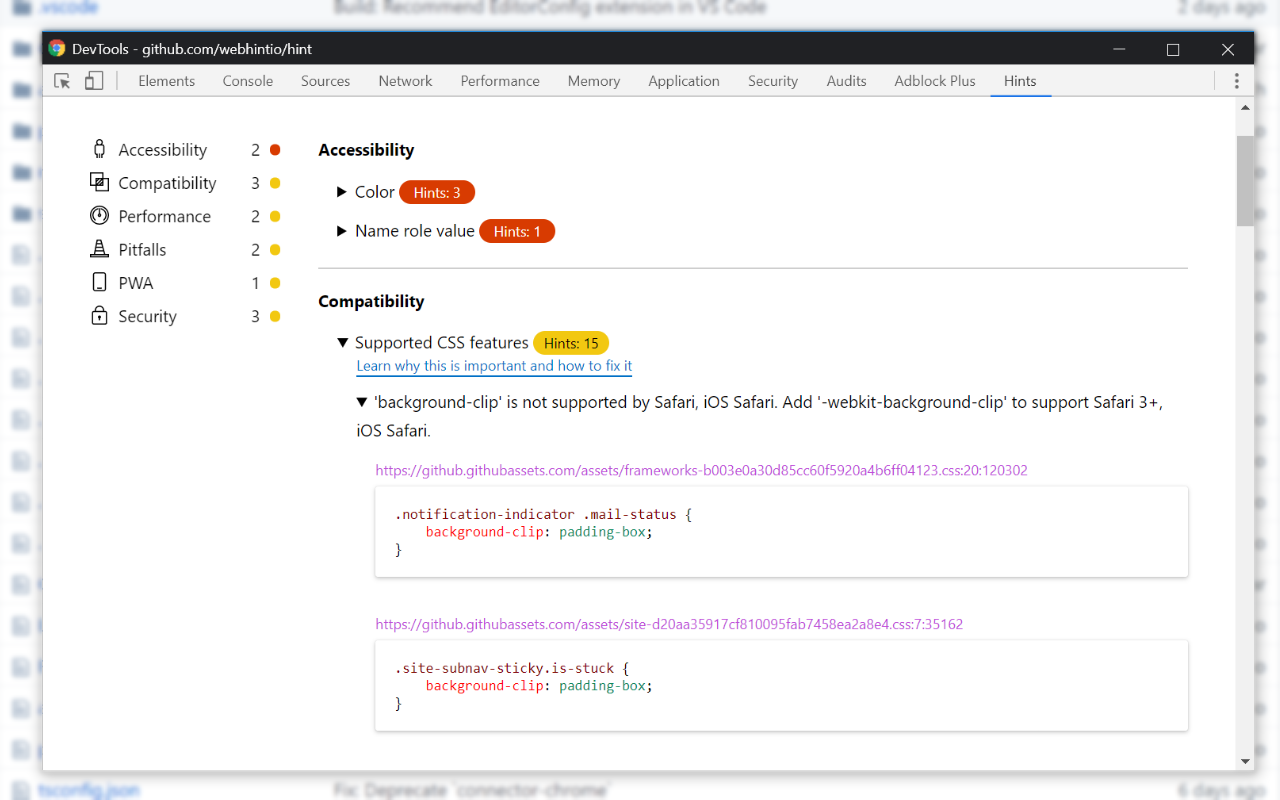Switch to the Console tab
Screen dimensions: 1280x800
[247, 80]
